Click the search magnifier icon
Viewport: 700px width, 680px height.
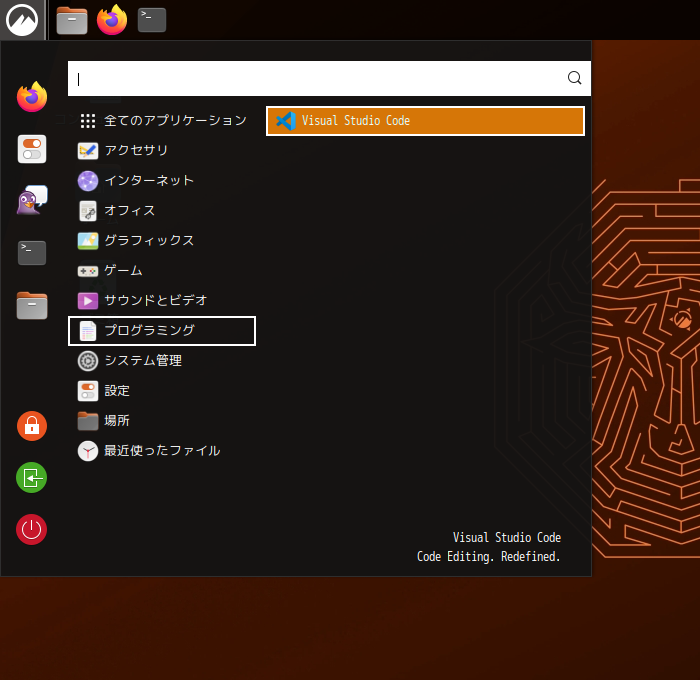pyautogui.click(x=575, y=78)
